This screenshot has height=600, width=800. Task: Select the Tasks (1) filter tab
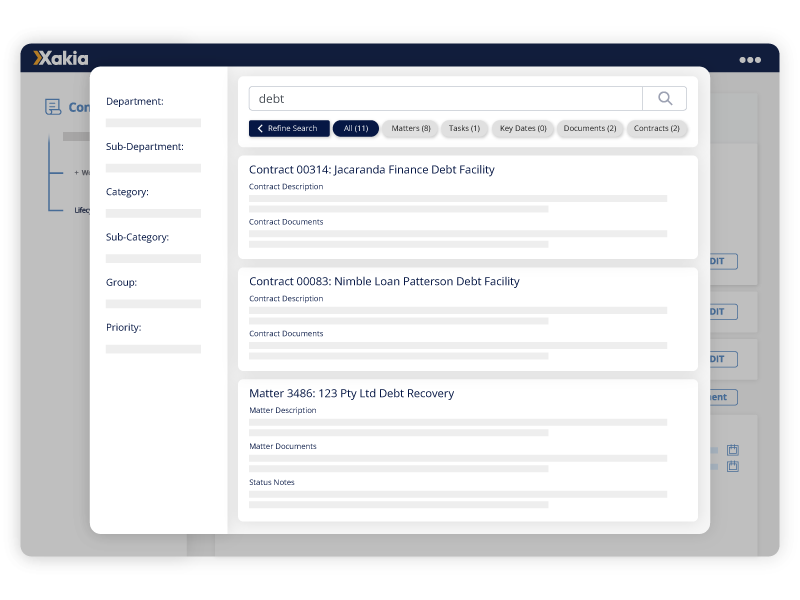(463, 128)
